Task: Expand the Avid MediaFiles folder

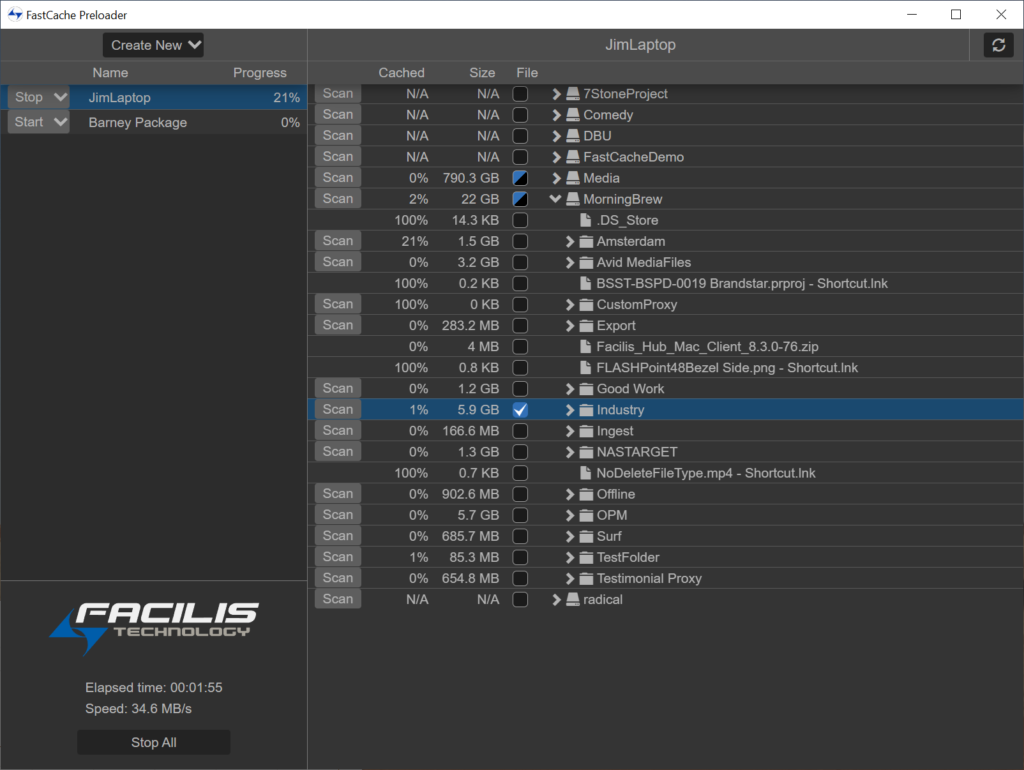Action: [x=570, y=262]
